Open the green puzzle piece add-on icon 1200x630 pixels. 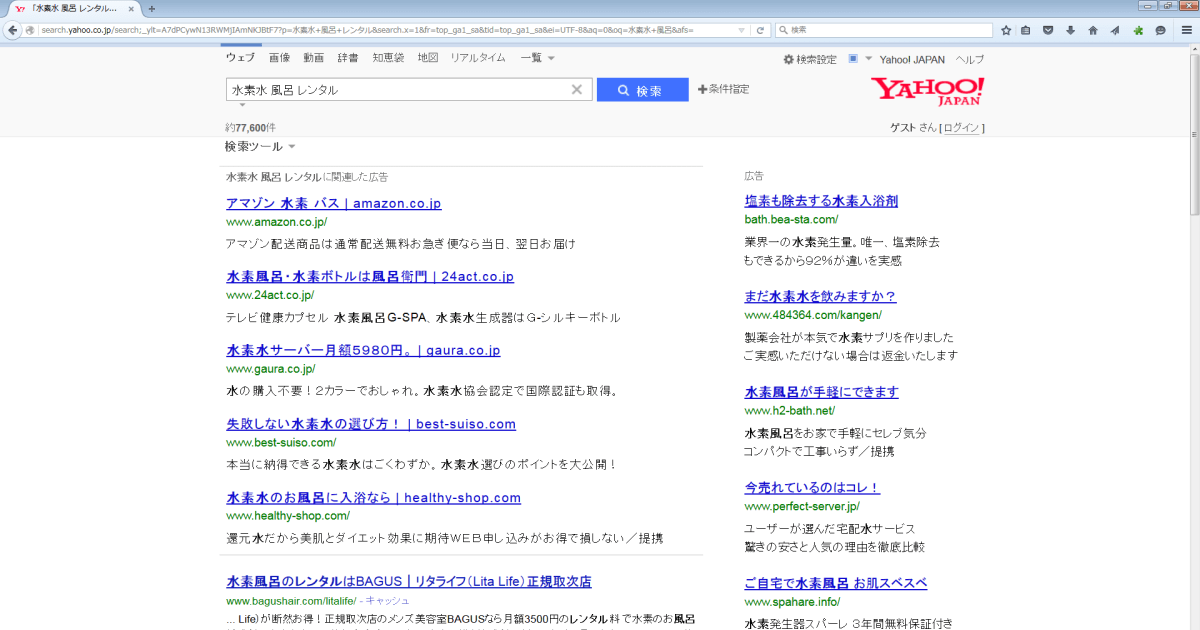(x=1138, y=30)
